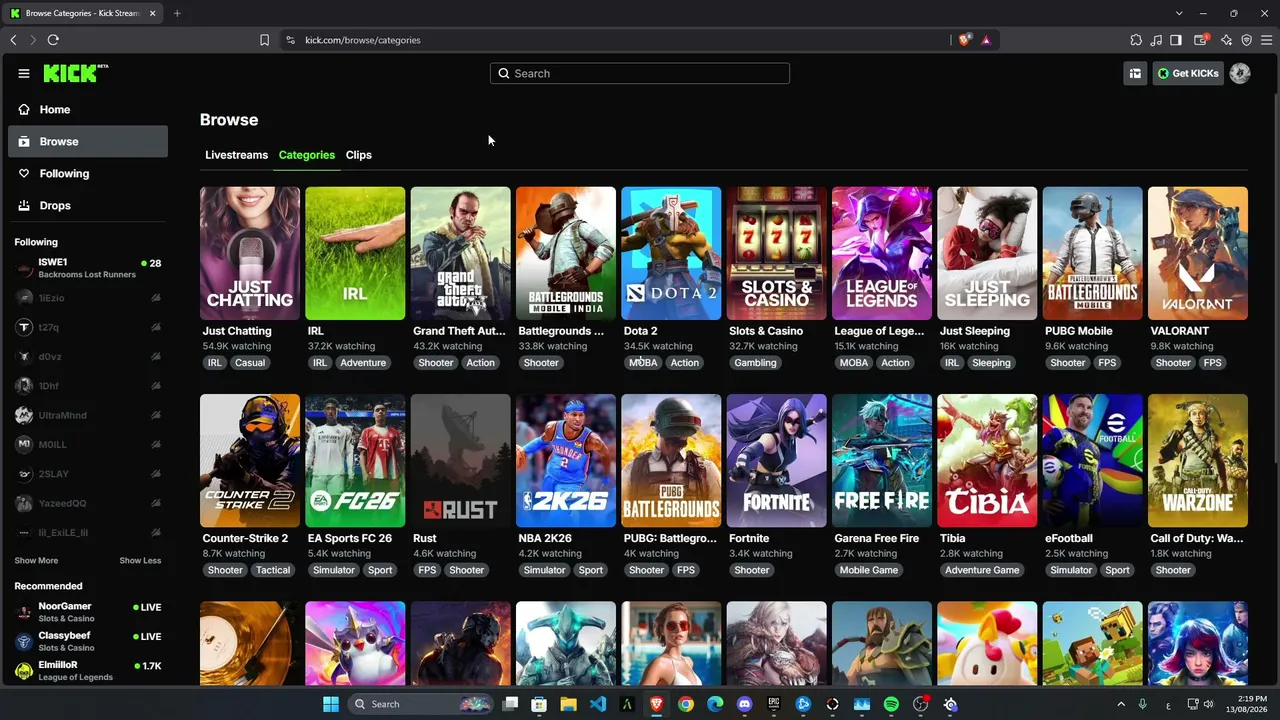
Task: Toggle notifications for lil_ExiLE_lil in Following
Action: [x=156, y=533]
